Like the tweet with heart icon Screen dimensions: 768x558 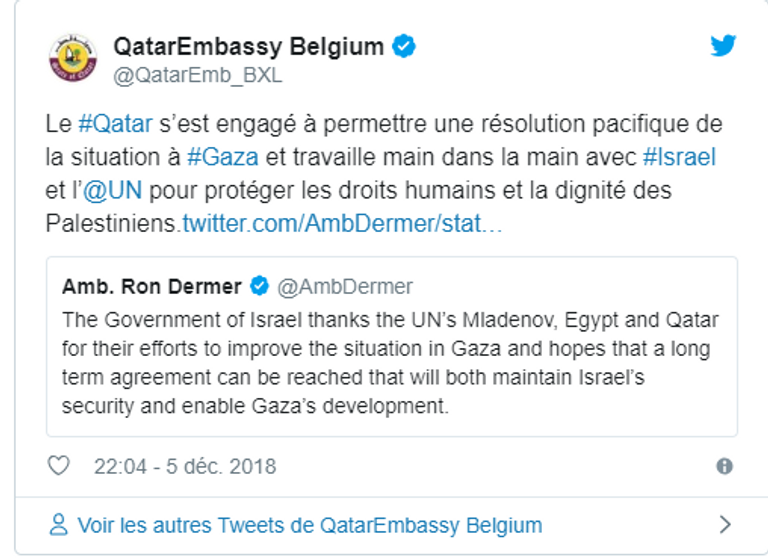click(60, 466)
